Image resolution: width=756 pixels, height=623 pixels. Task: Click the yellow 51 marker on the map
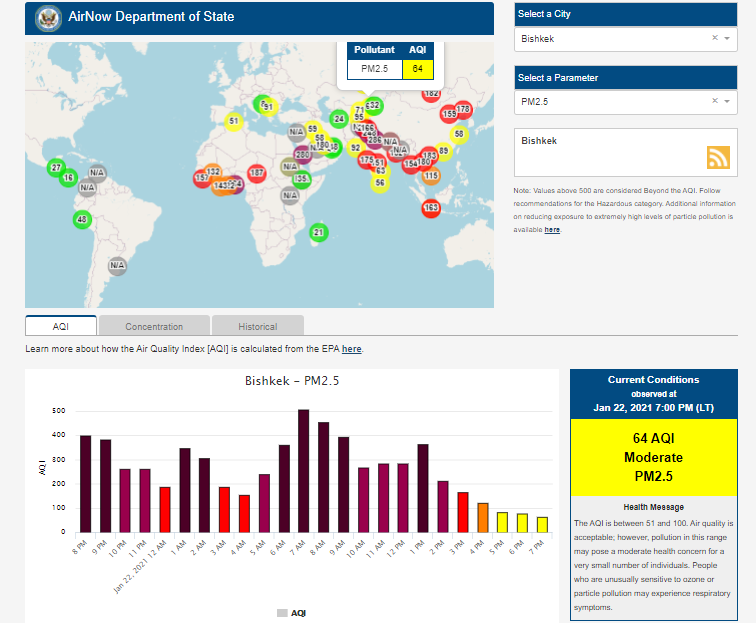point(234,122)
